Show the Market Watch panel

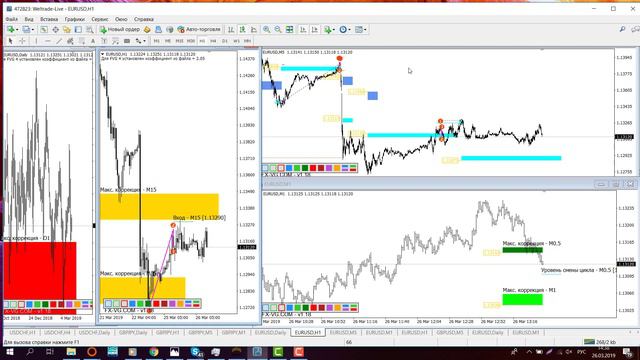44,29
